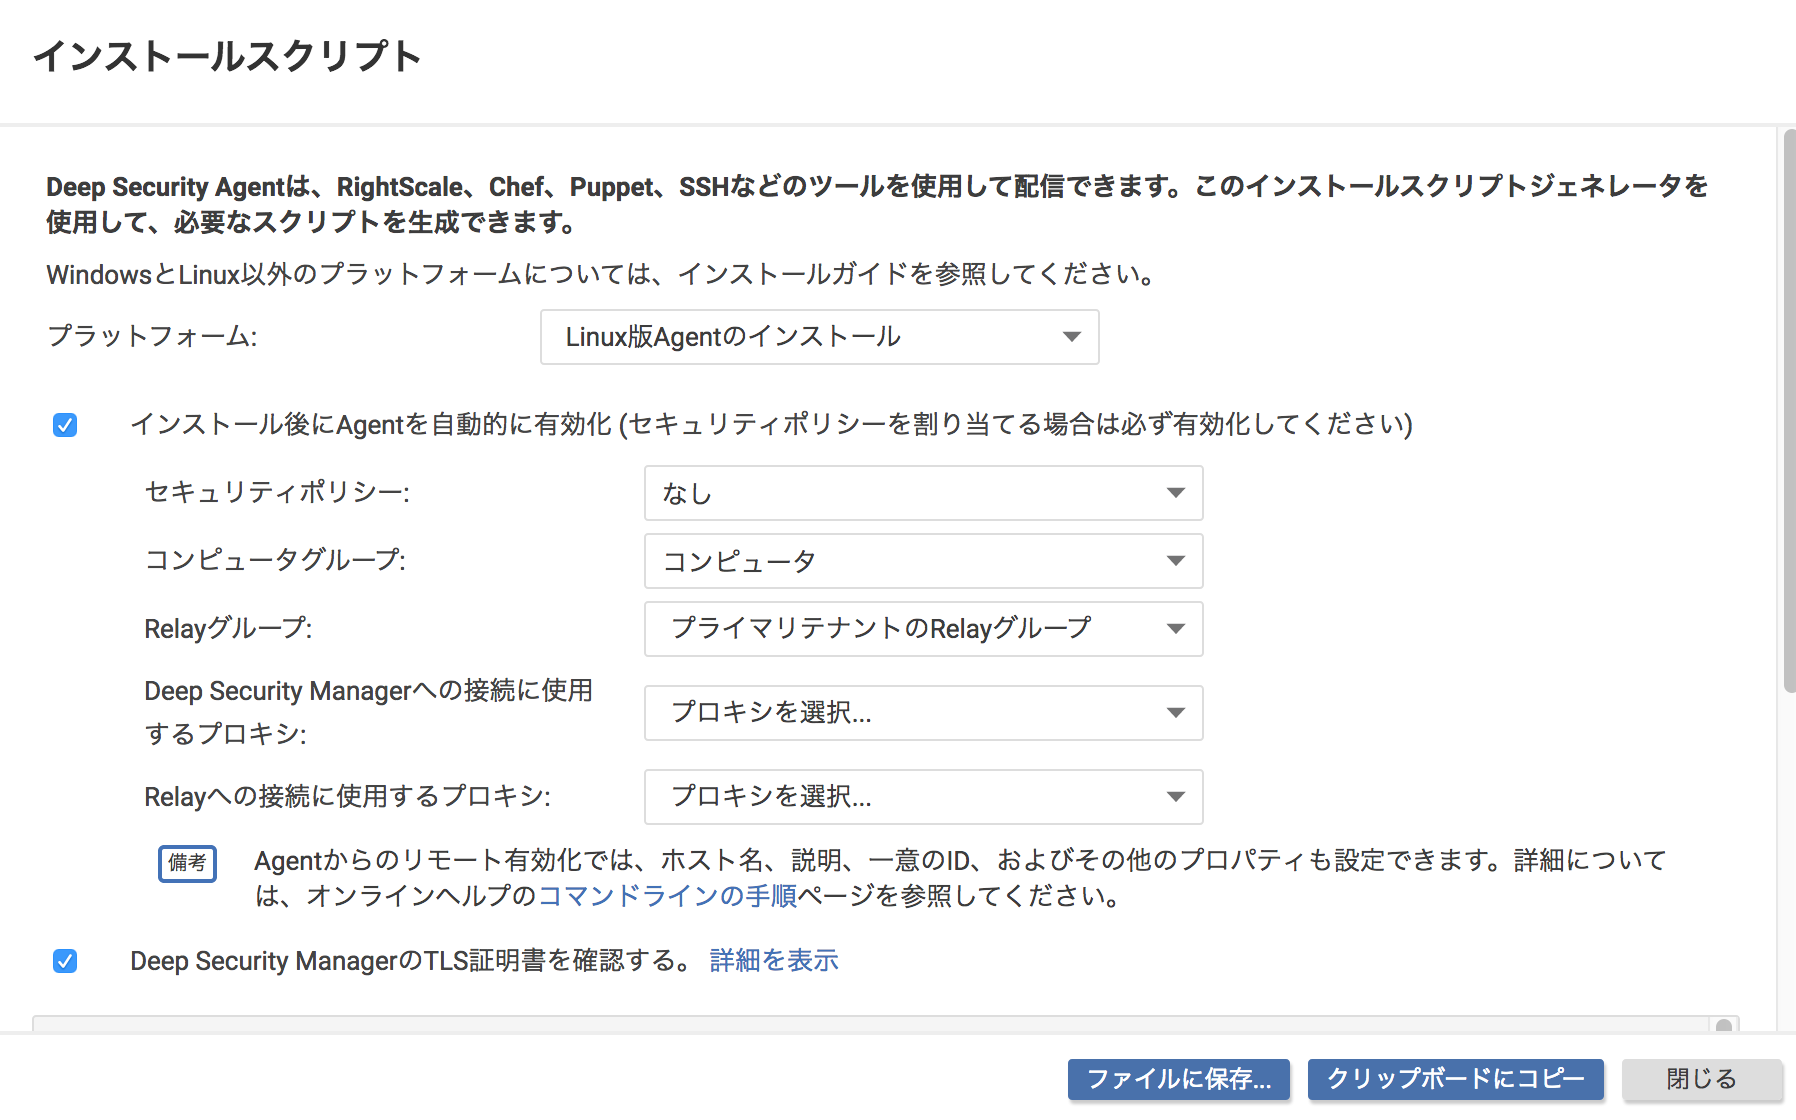Screen dimensions: 1796x1120
Task: Open the コンピュータグループ dropdown
Action: [x=924, y=561]
